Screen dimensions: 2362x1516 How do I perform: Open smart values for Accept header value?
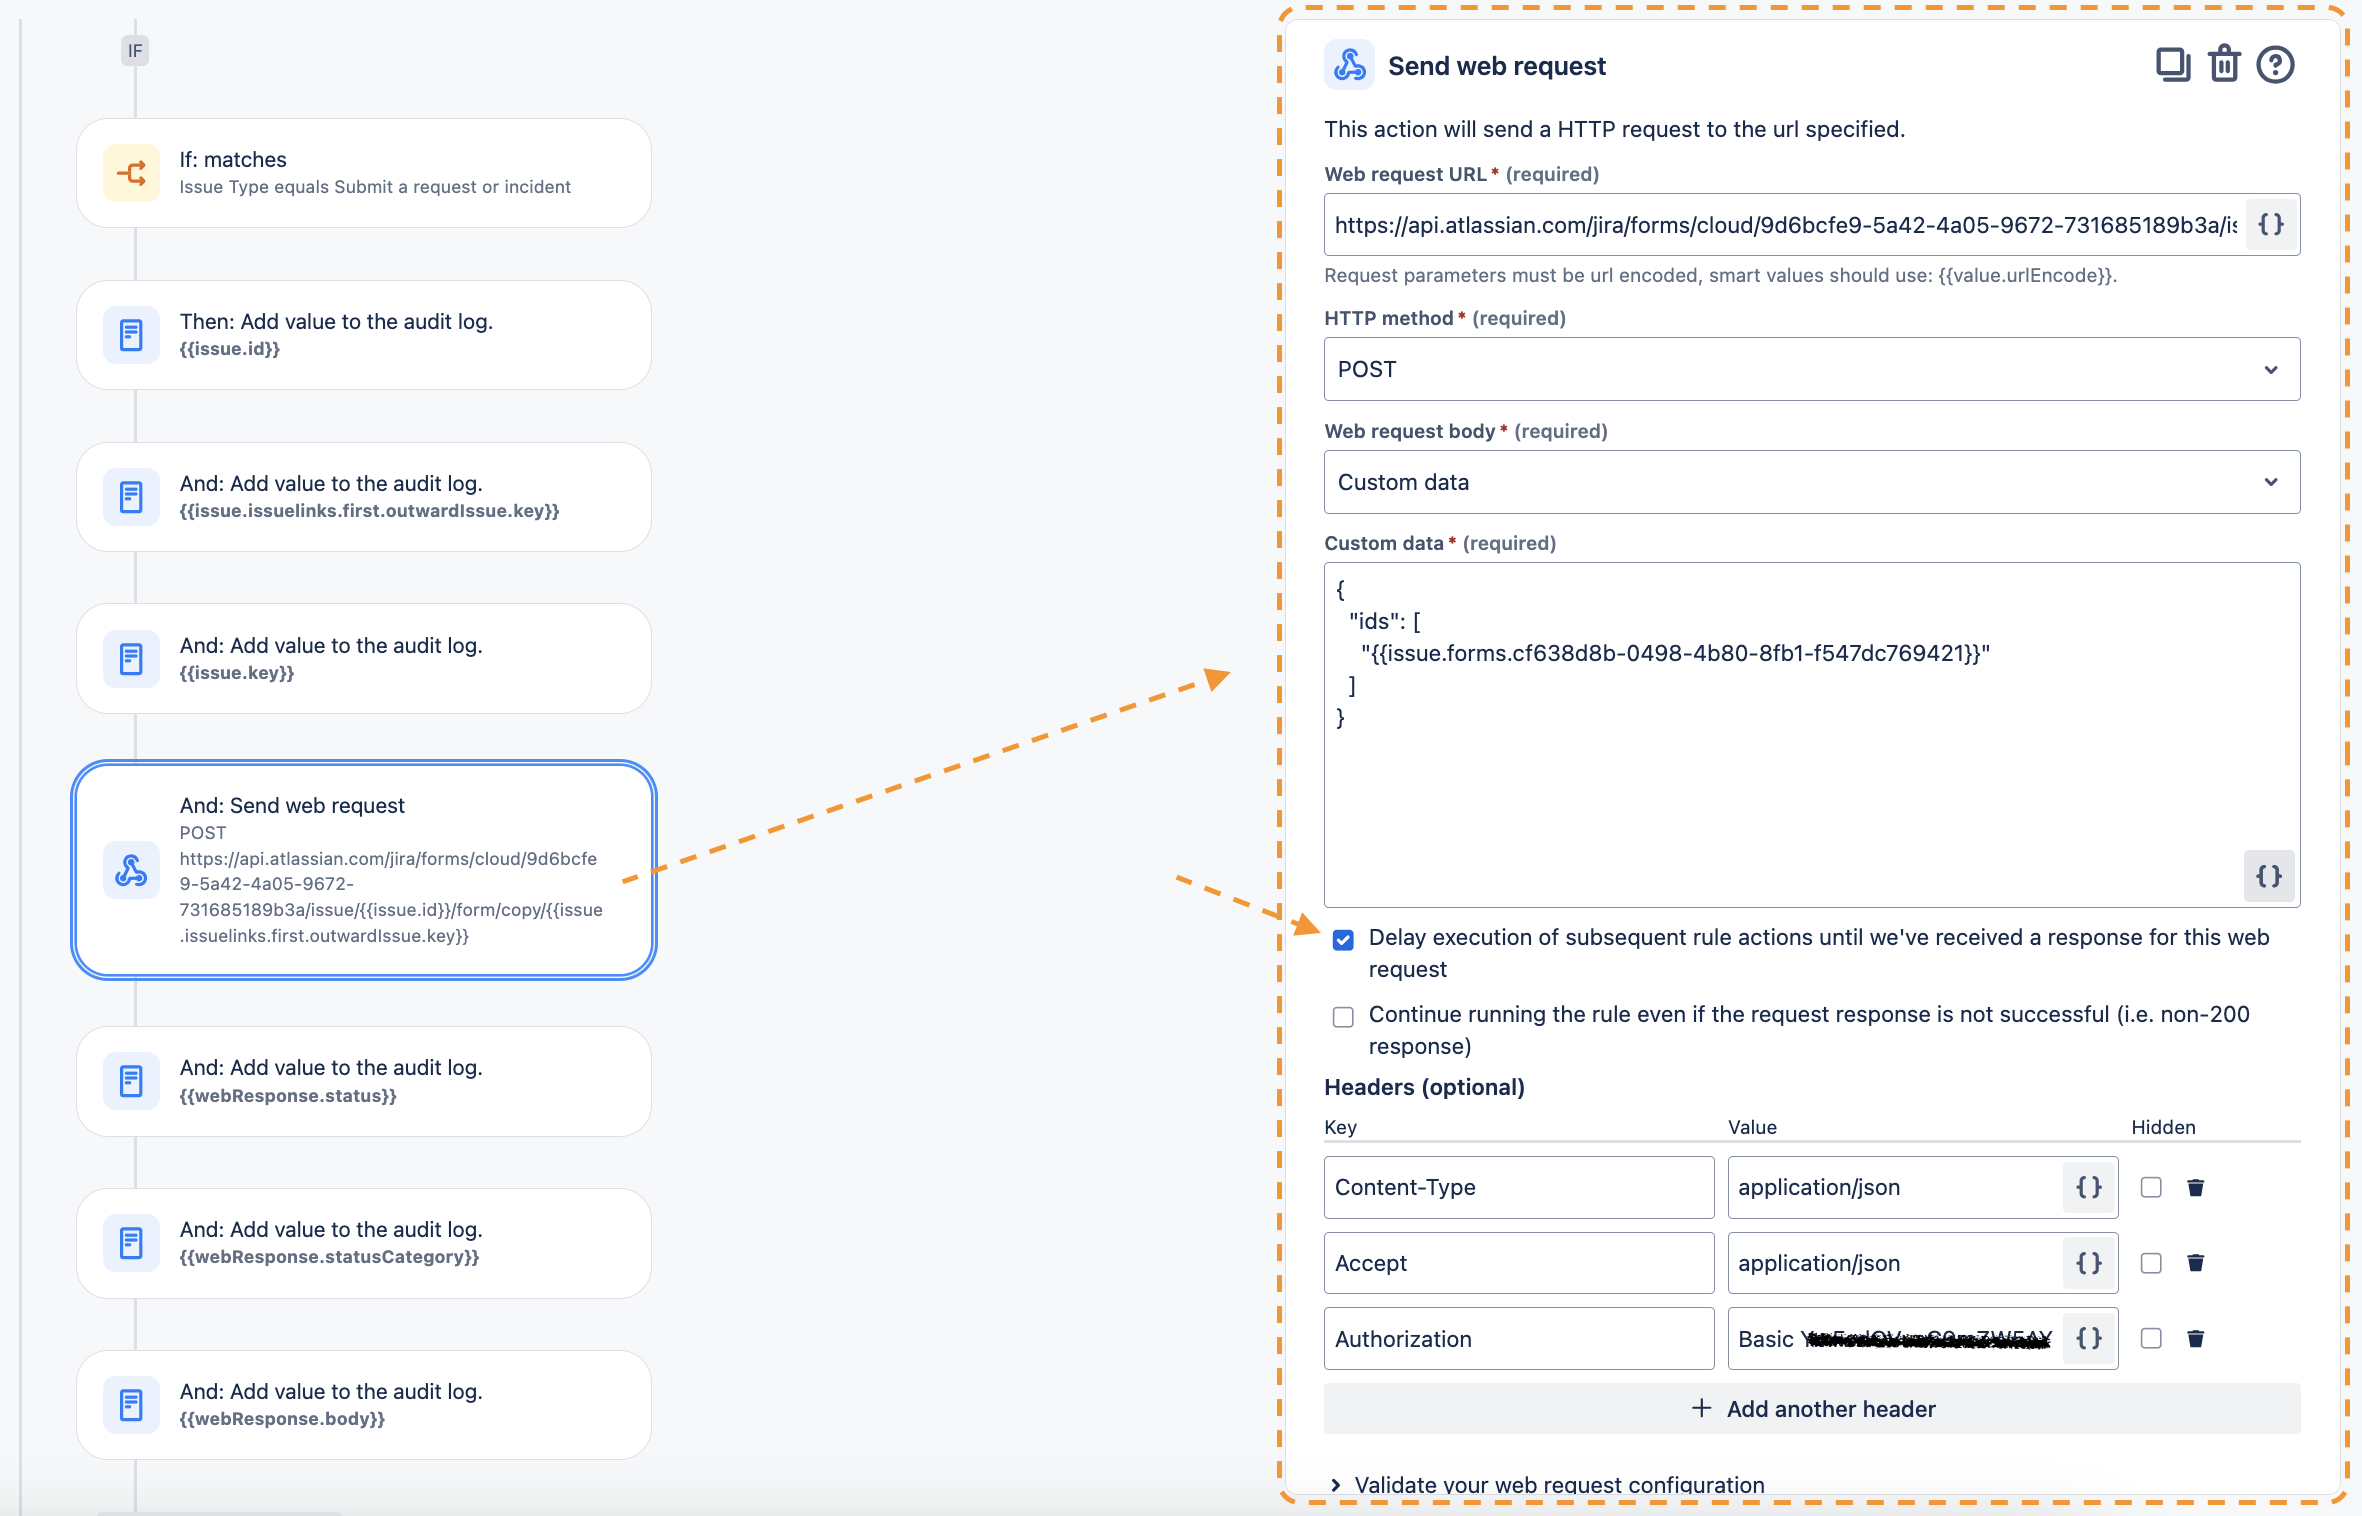pos(2089,1263)
